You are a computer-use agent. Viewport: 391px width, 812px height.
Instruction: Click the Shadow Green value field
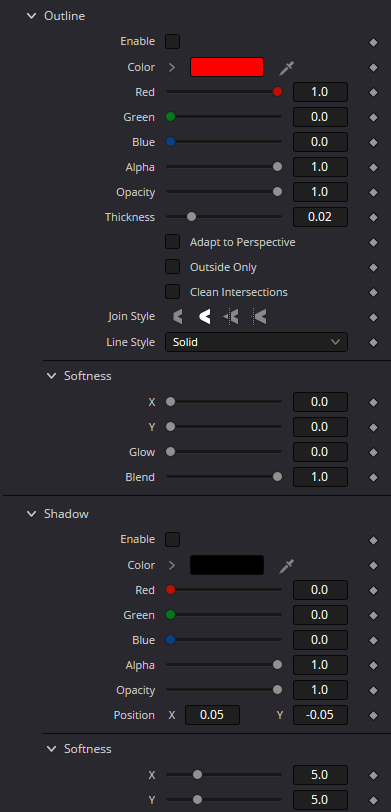[320, 615]
